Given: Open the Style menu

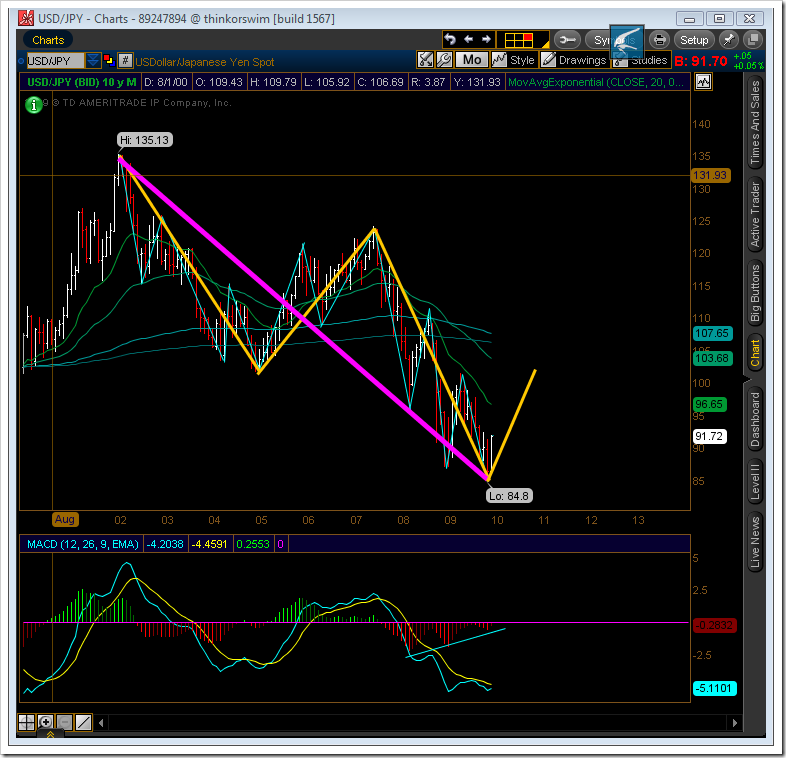Looking at the screenshot, I should [x=514, y=60].
